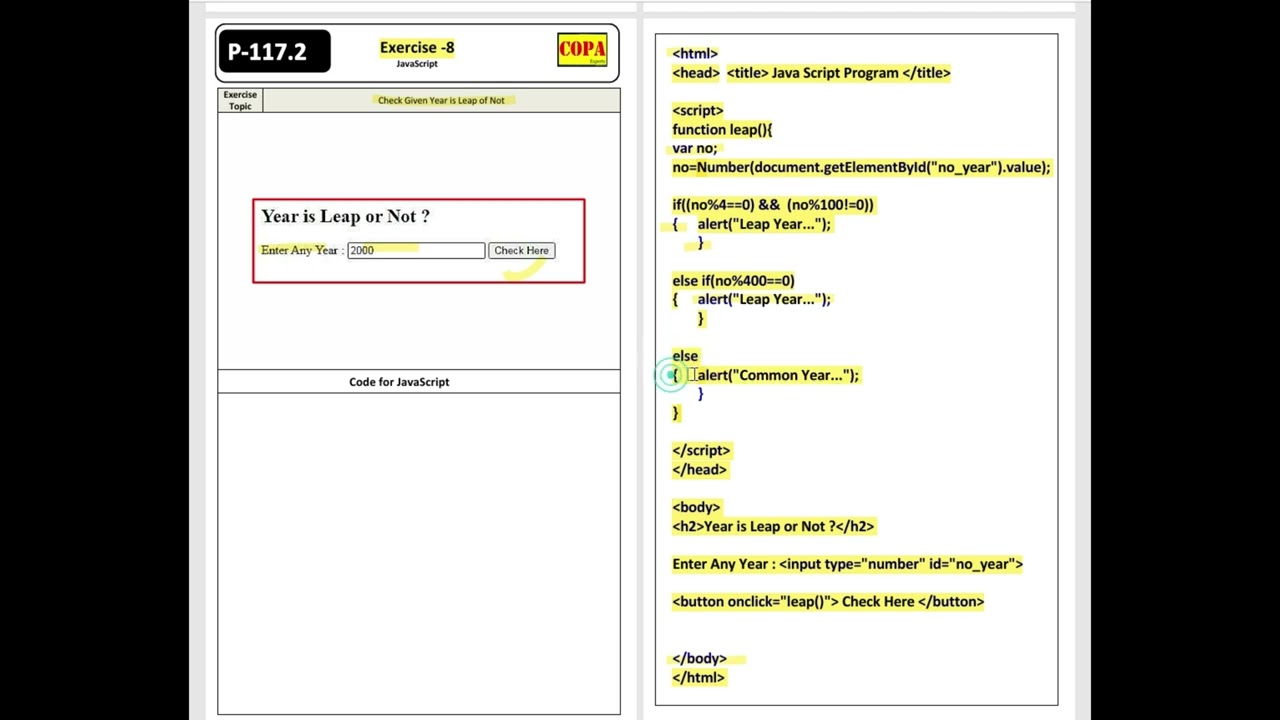Click the 'Exercise Topic' label cell
The width and height of the screenshot is (1280, 720).
point(240,100)
